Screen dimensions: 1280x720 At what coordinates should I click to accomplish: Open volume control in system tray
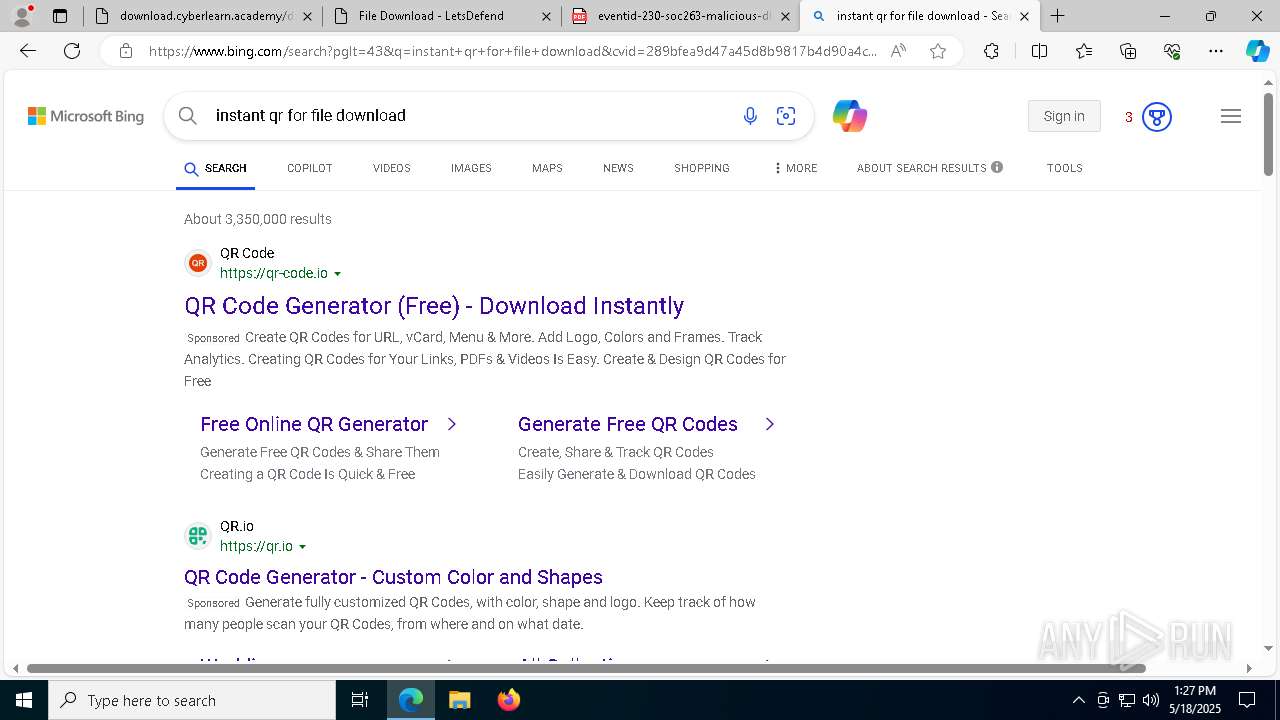coord(1150,700)
